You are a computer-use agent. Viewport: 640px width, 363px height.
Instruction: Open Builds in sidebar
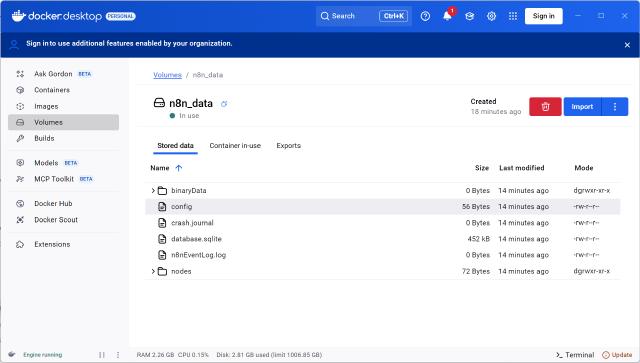(x=63, y=138)
